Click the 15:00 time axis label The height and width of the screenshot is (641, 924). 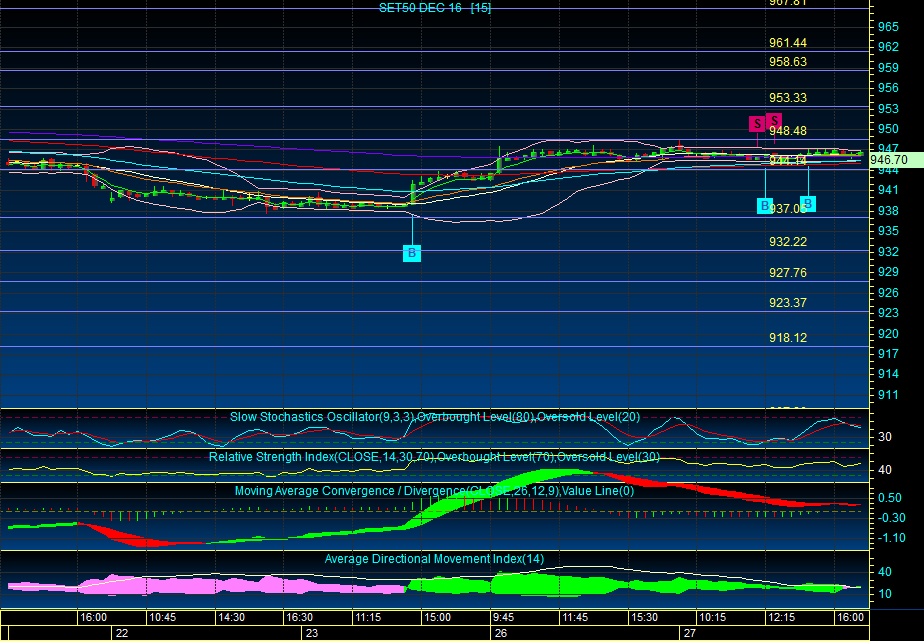437,617
